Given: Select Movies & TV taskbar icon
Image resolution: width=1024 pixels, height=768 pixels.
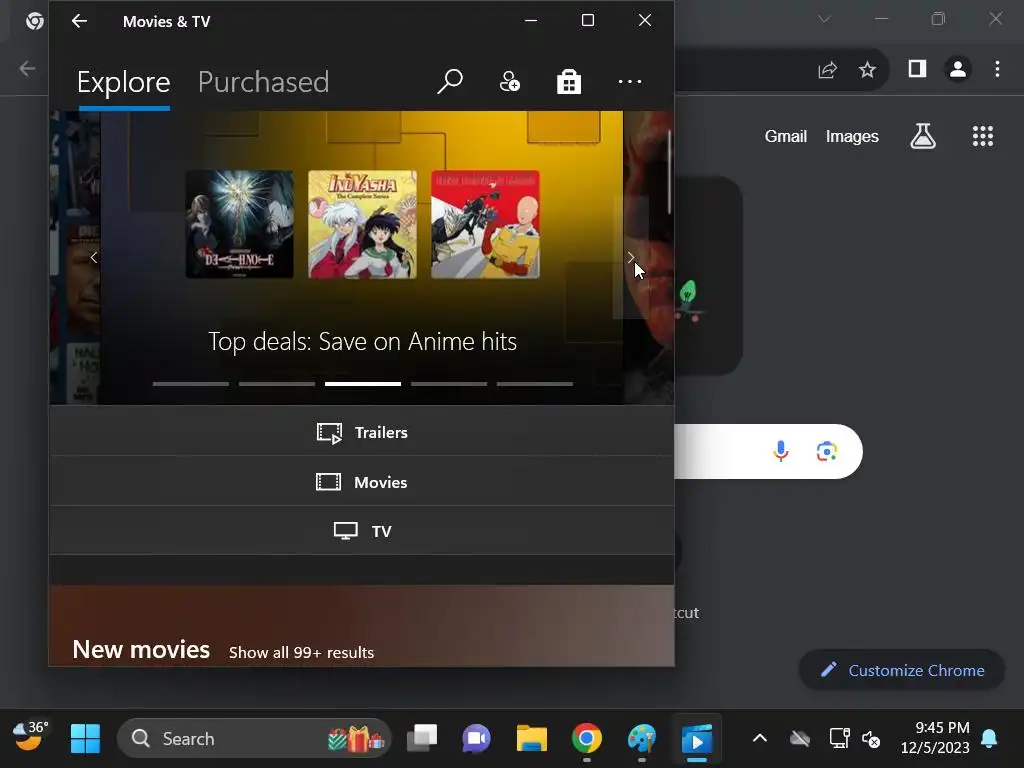Looking at the screenshot, I should 697,739.
